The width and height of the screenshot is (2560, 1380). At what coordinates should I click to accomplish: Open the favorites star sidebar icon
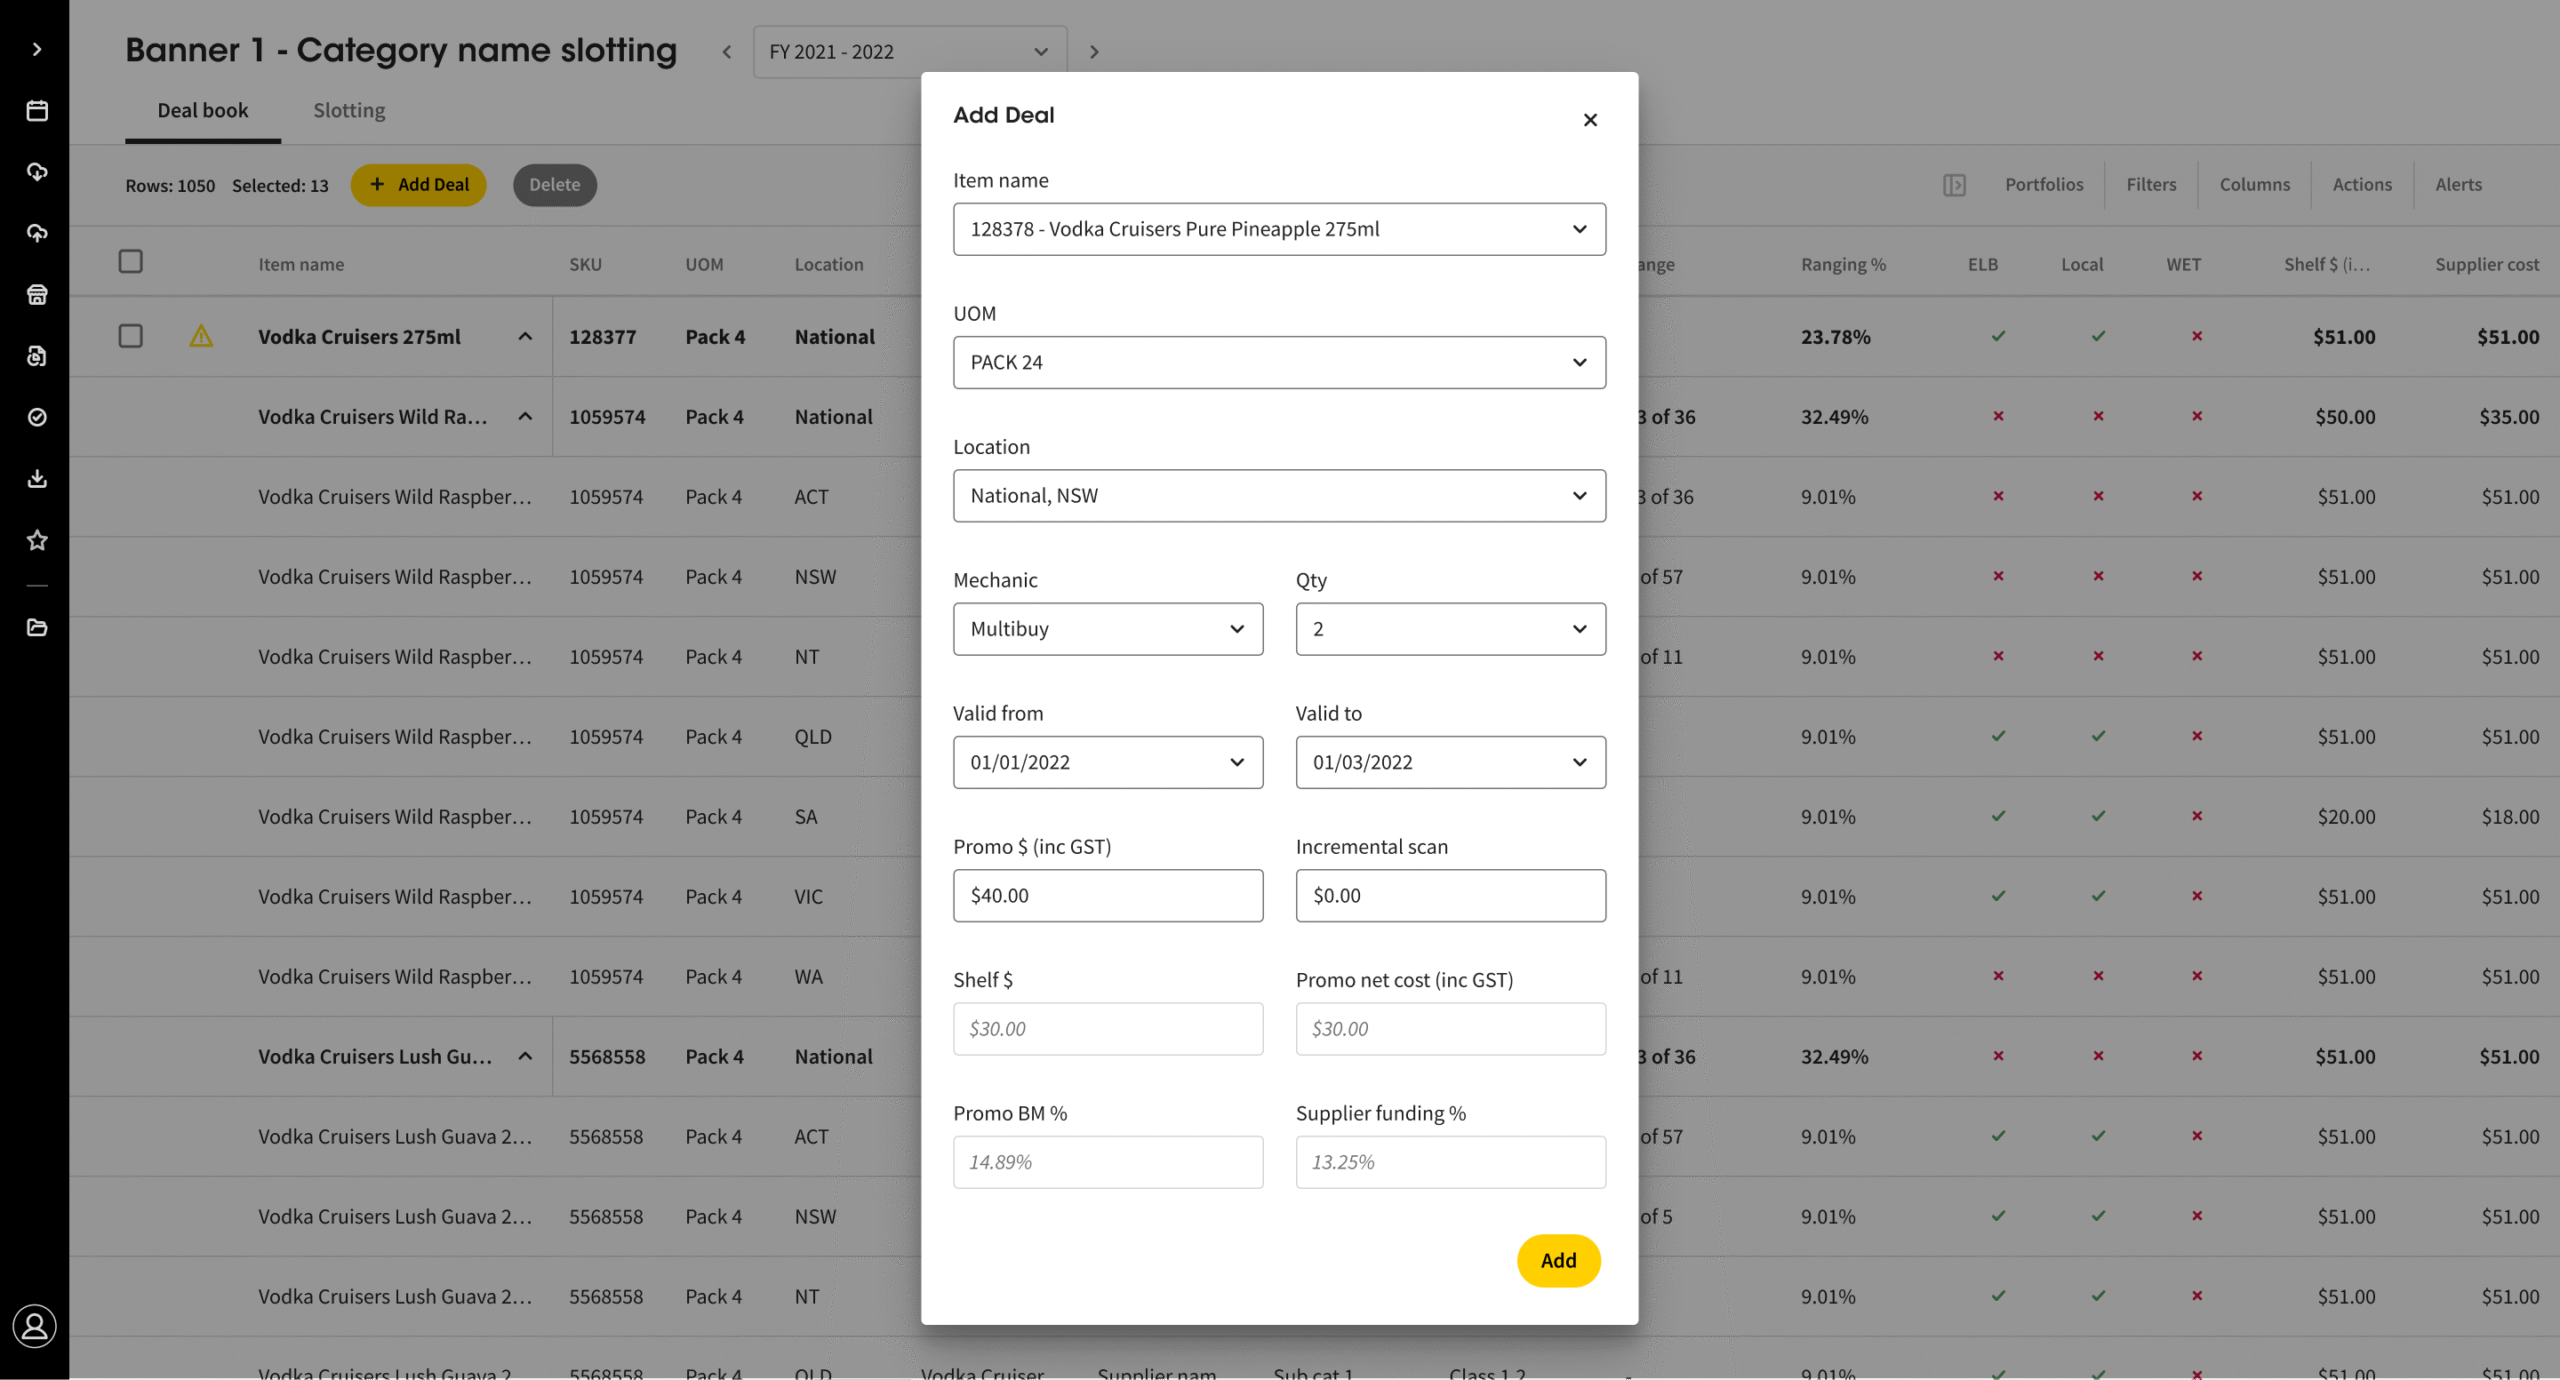(x=37, y=540)
